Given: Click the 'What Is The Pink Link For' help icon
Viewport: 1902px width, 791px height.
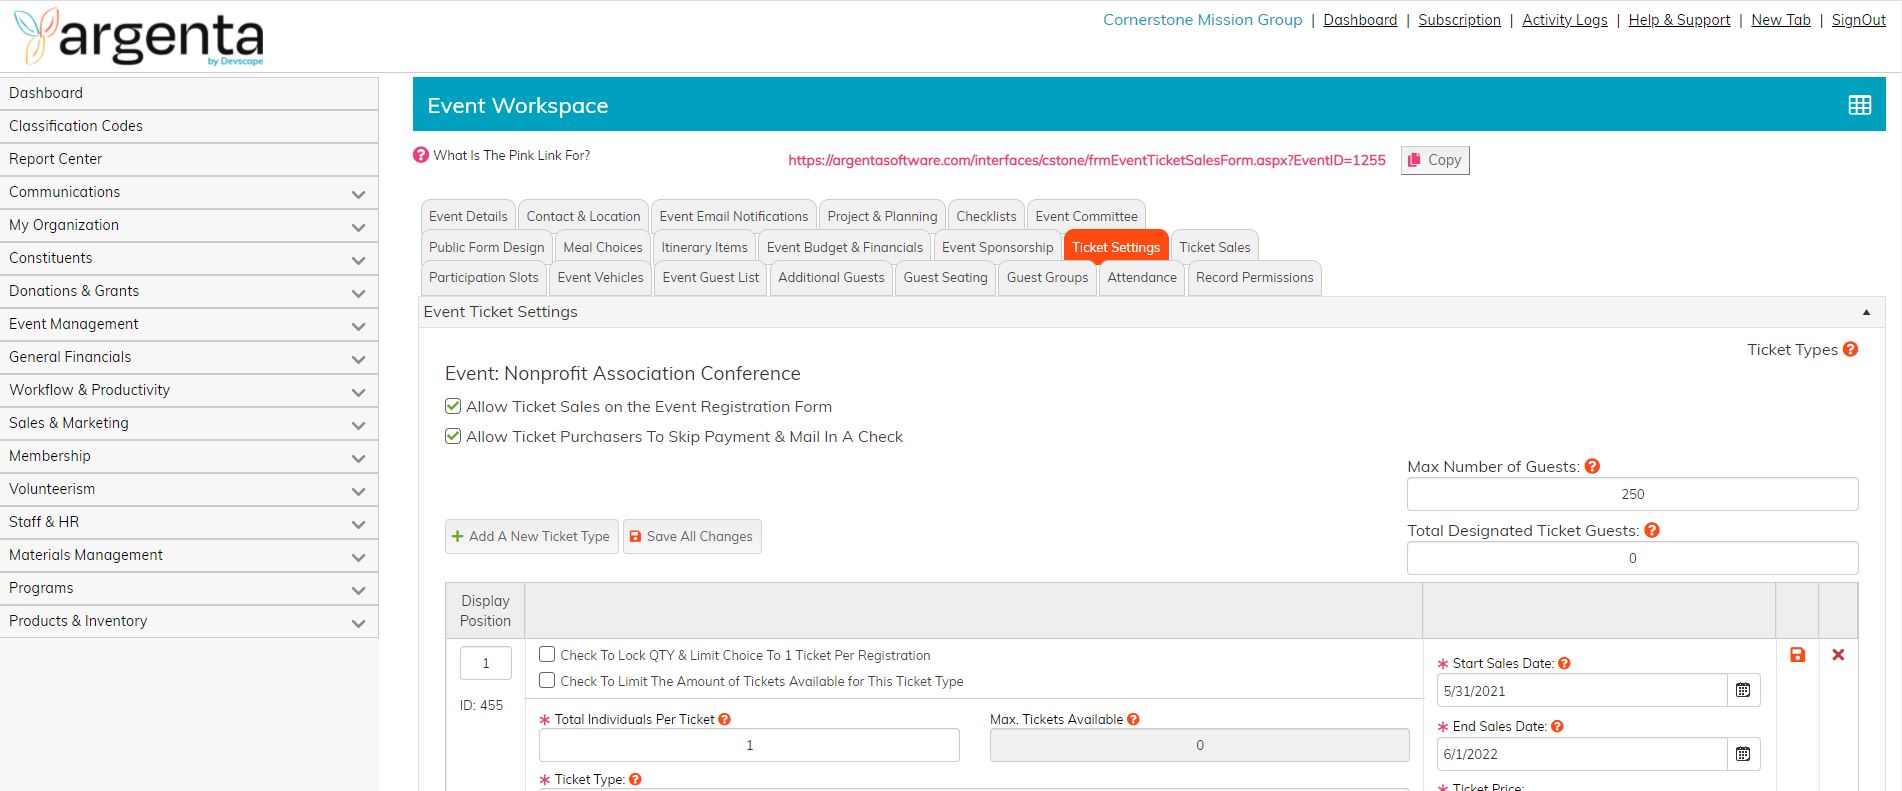Looking at the screenshot, I should click(421, 156).
